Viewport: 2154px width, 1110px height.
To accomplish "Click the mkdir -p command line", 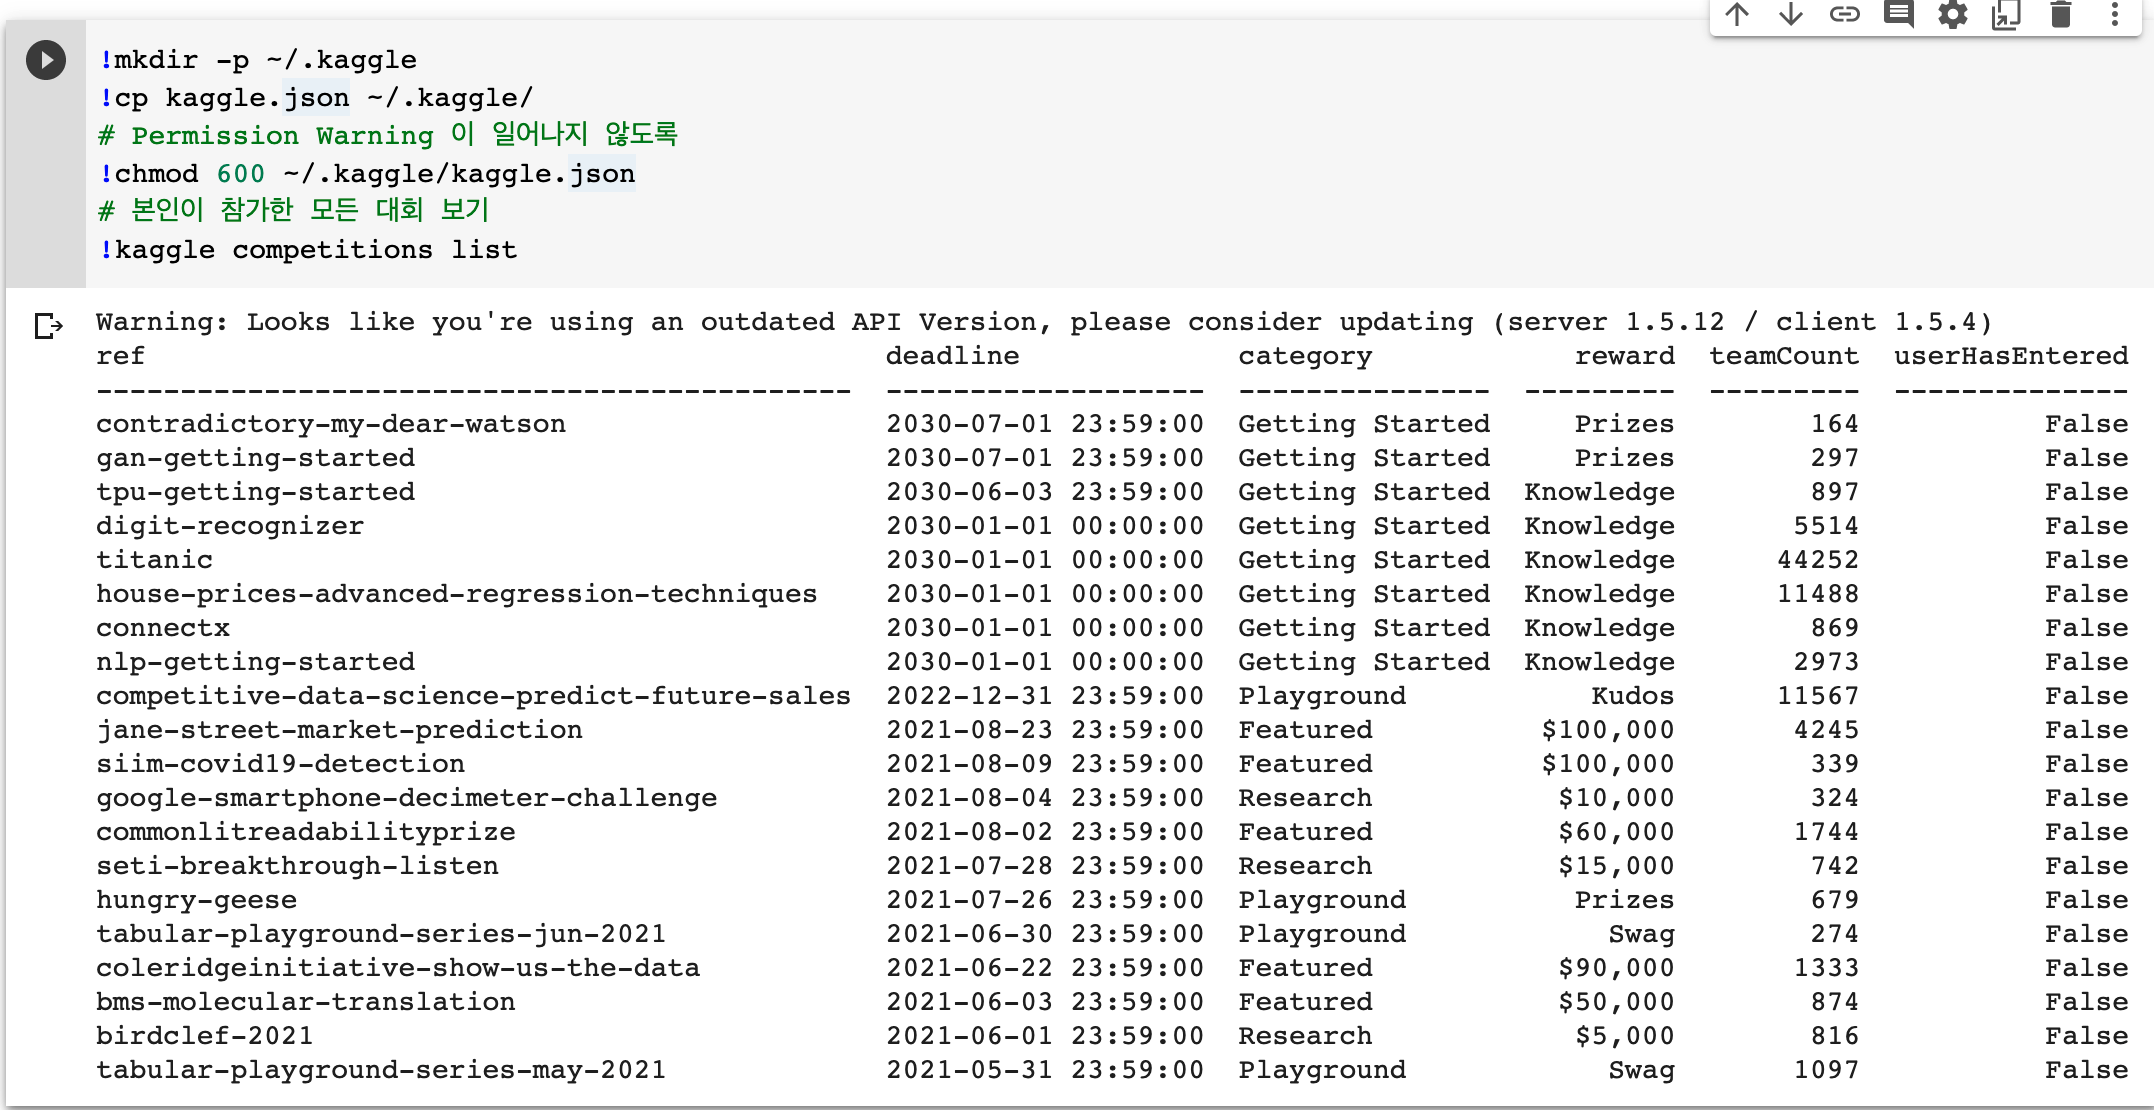I will 257,60.
